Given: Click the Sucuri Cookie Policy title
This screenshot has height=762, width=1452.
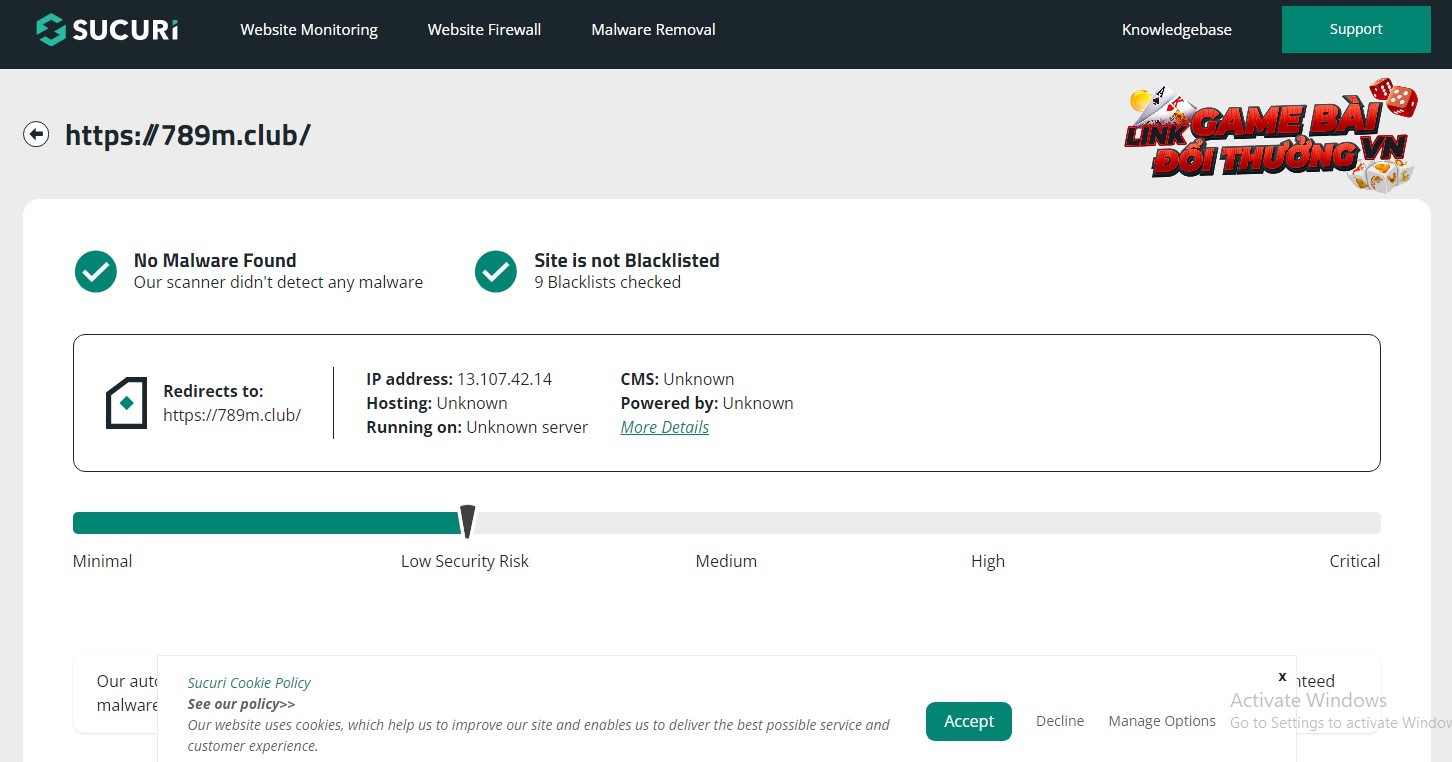Looking at the screenshot, I should coord(249,683).
